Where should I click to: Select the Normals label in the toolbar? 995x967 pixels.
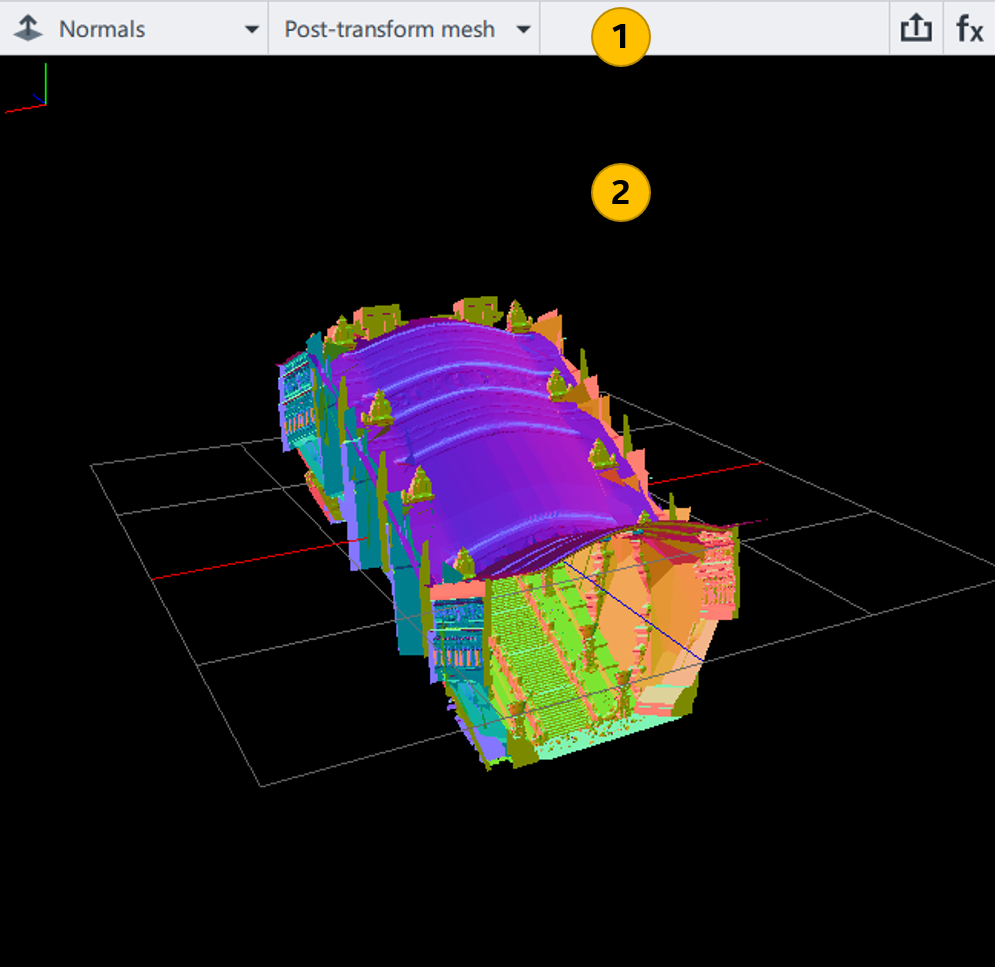[102, 29]
